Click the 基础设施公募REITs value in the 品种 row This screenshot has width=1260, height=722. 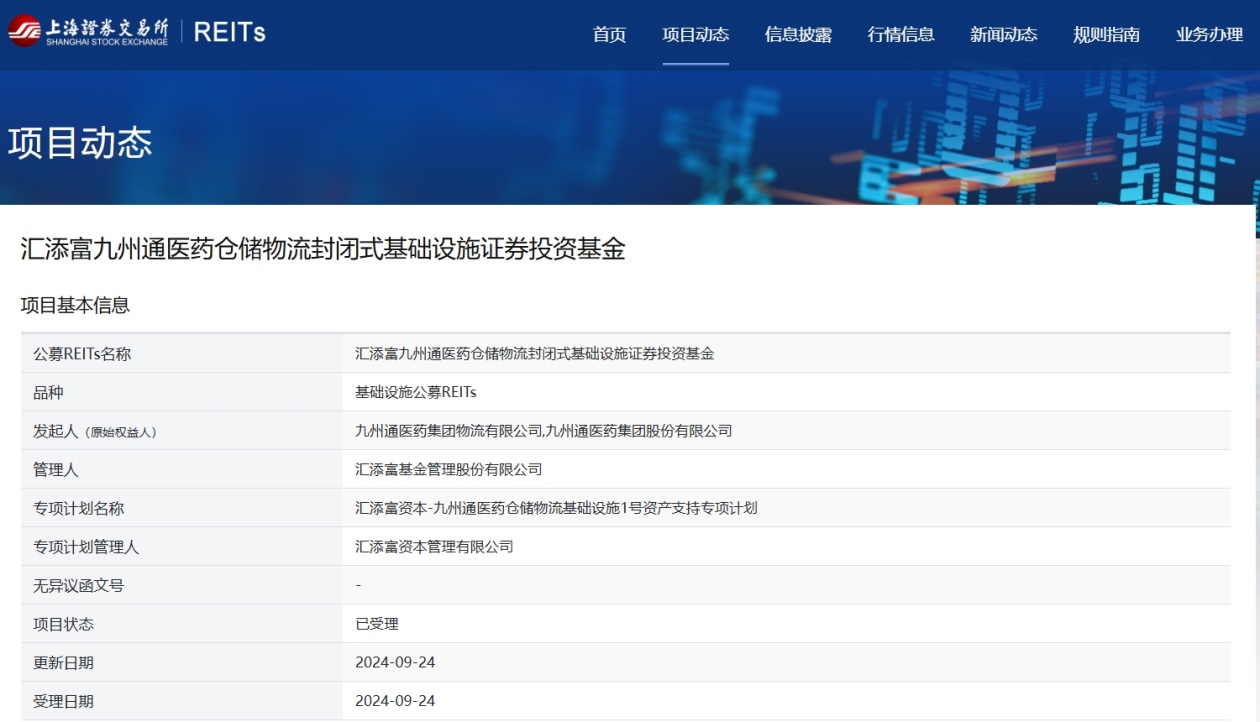416,392
